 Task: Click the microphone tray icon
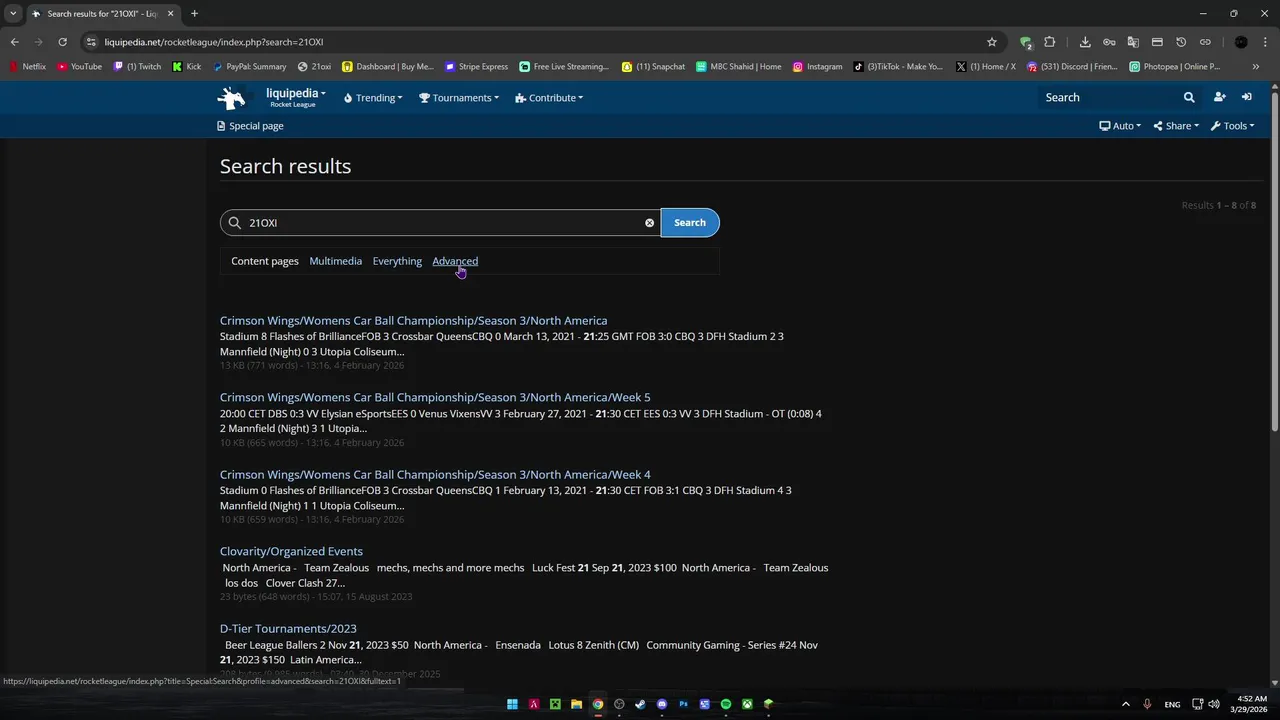pos(1147,704)
